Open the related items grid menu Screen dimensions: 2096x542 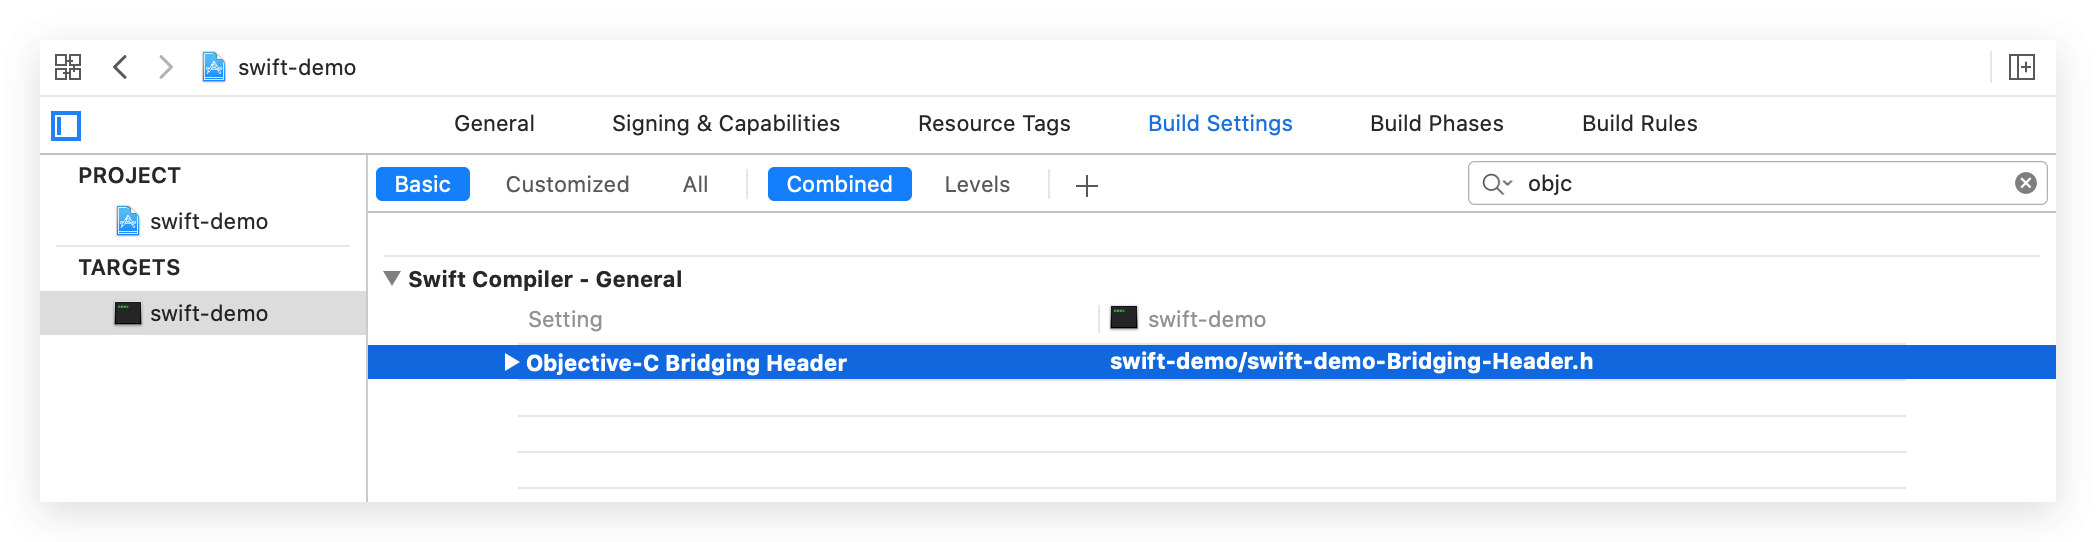click(68, 67)
